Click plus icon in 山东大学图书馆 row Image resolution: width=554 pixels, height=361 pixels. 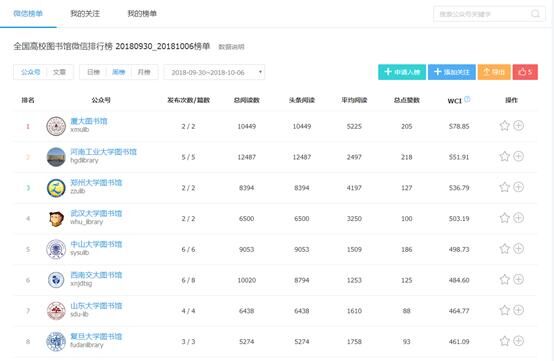point(518,310)
